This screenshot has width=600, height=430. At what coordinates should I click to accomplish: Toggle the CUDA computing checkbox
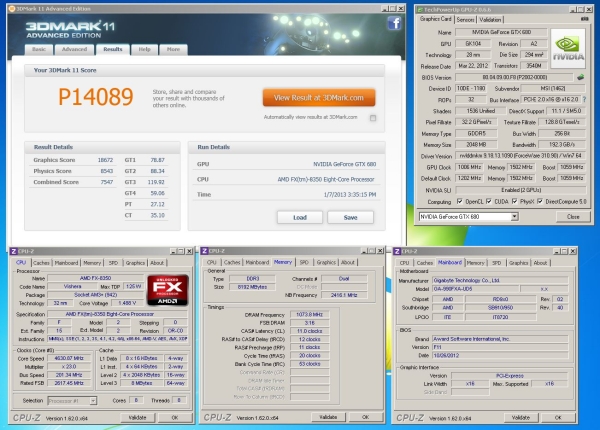pyautogui.click(x=489, y=201)
